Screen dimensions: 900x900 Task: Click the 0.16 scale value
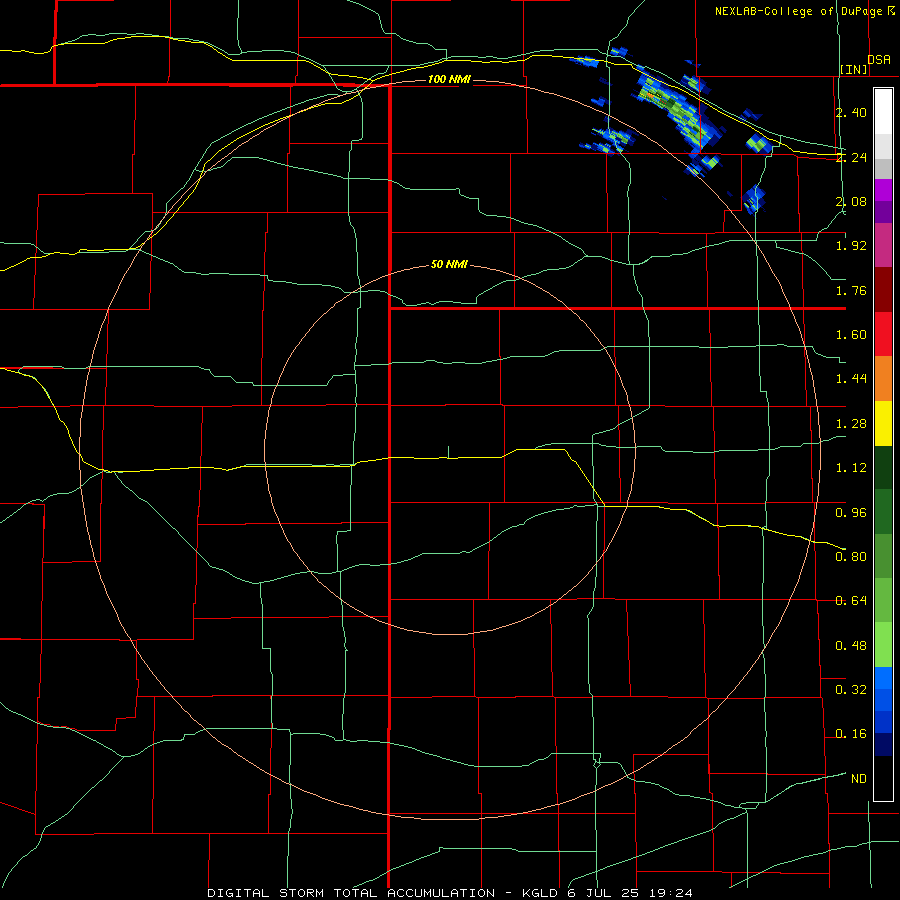pos(851,734)
